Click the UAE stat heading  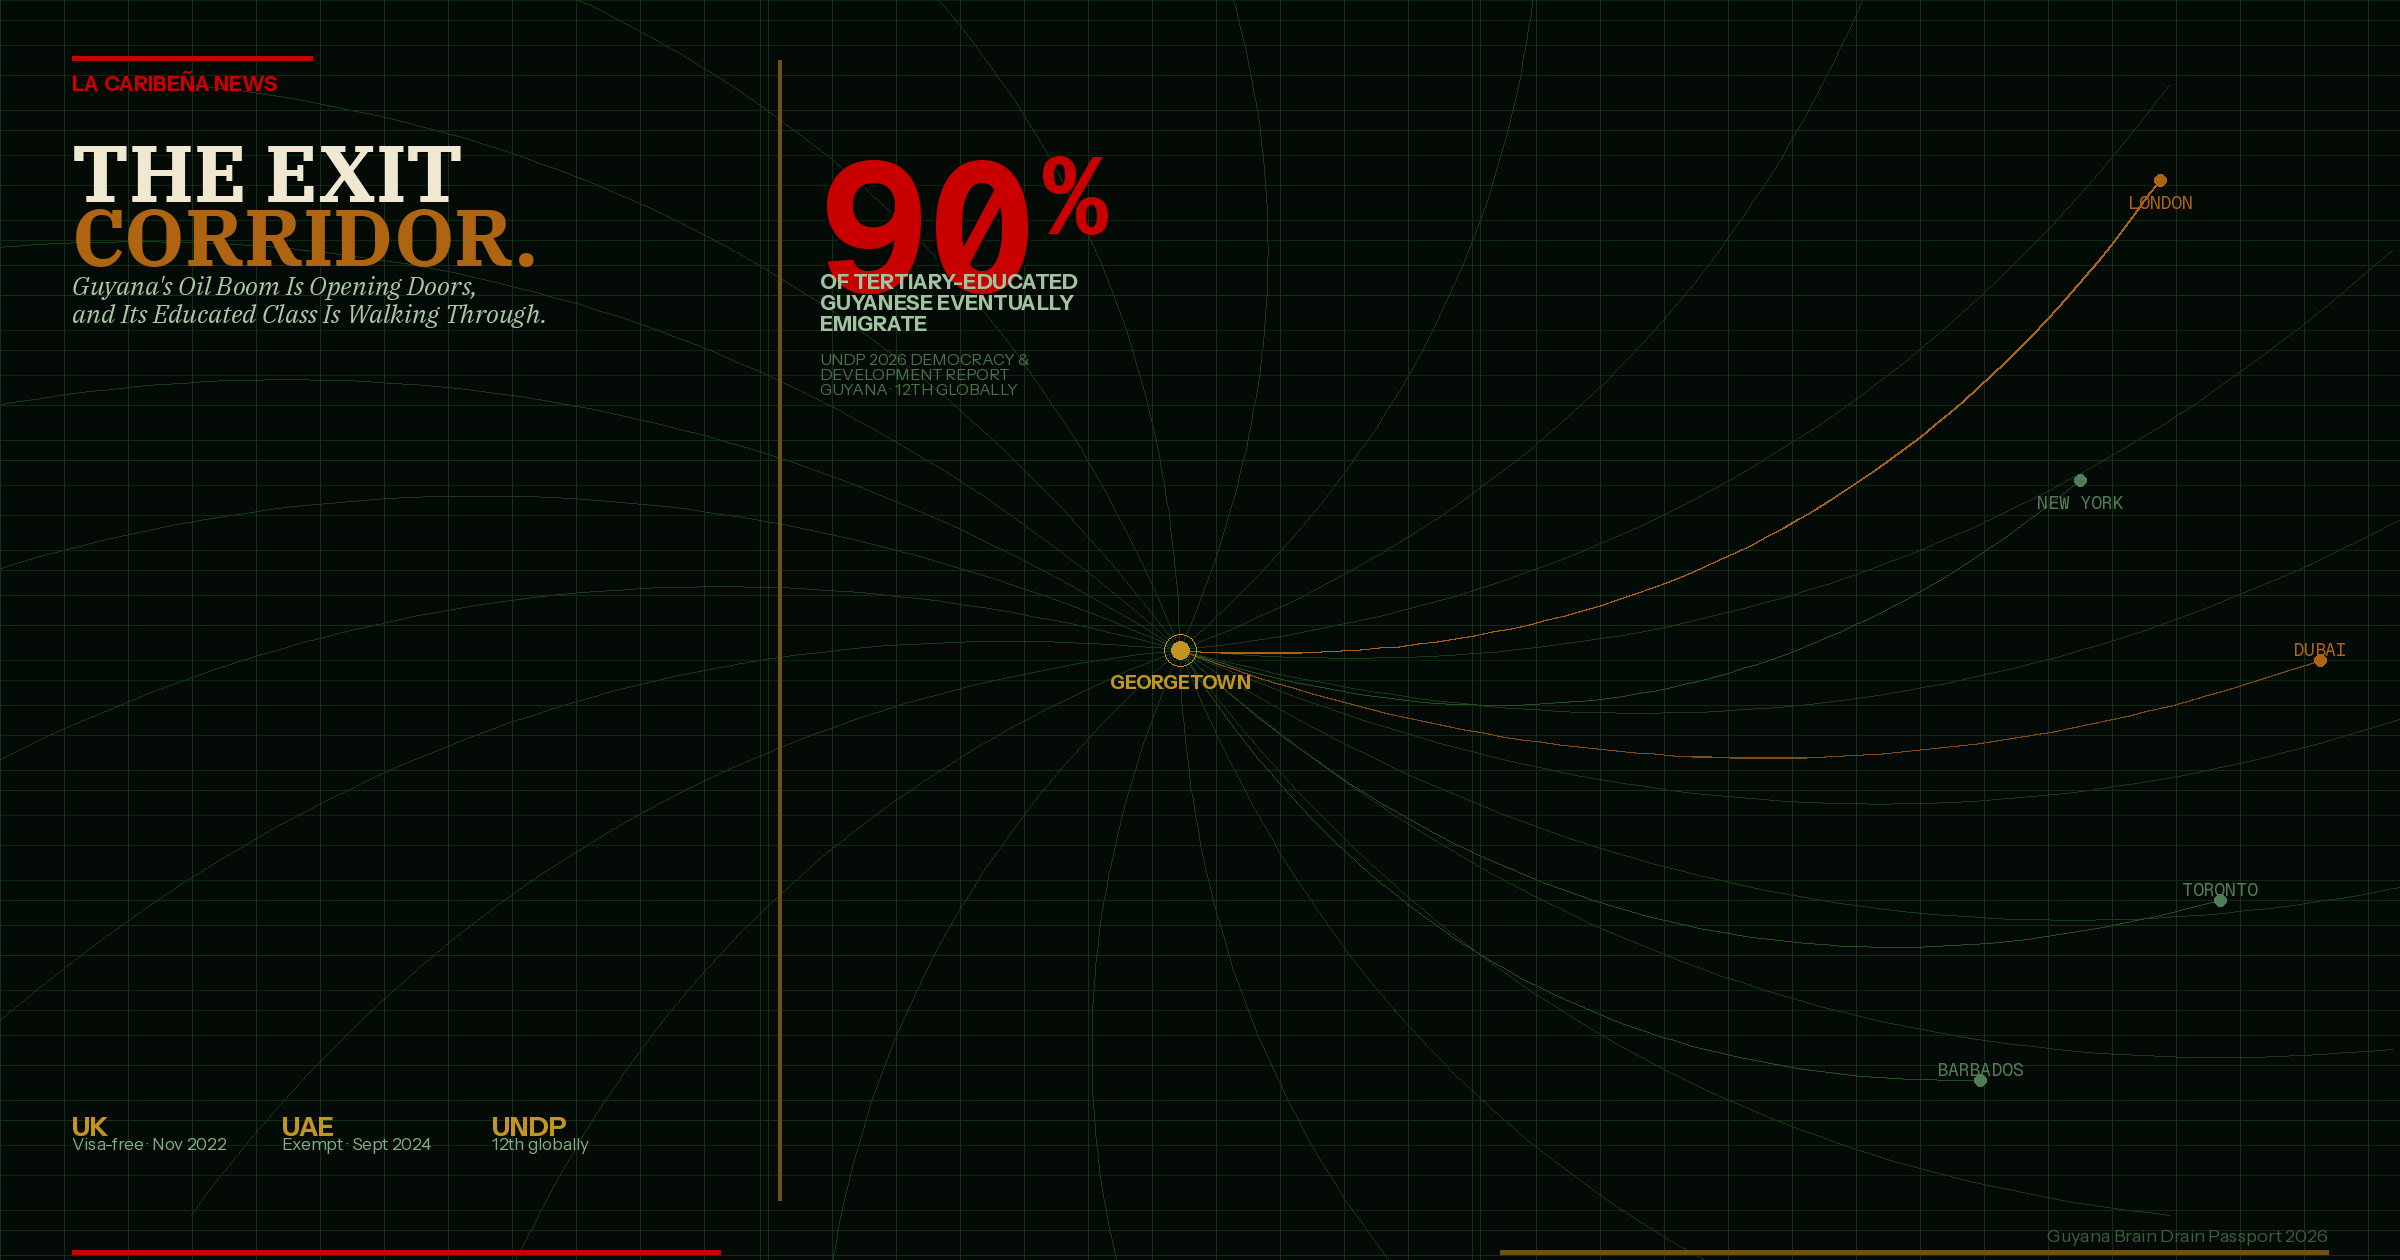tap(307, 1127)
